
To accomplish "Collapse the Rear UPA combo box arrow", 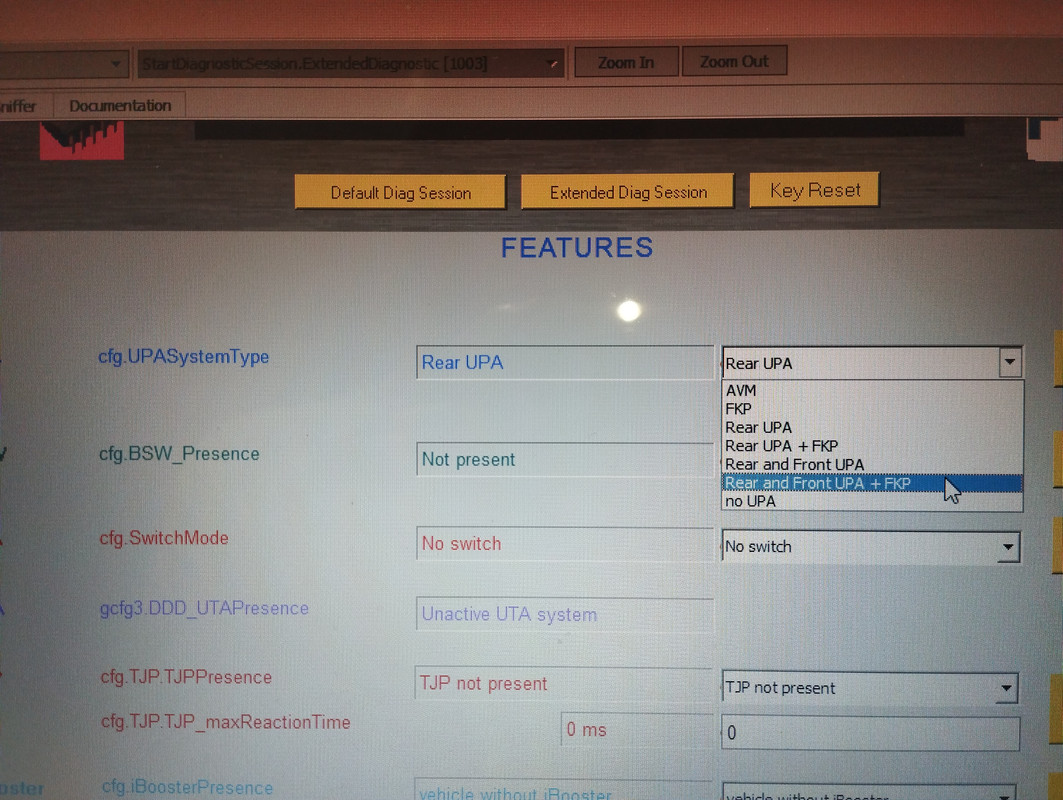I will click(x=1009, y=362).
